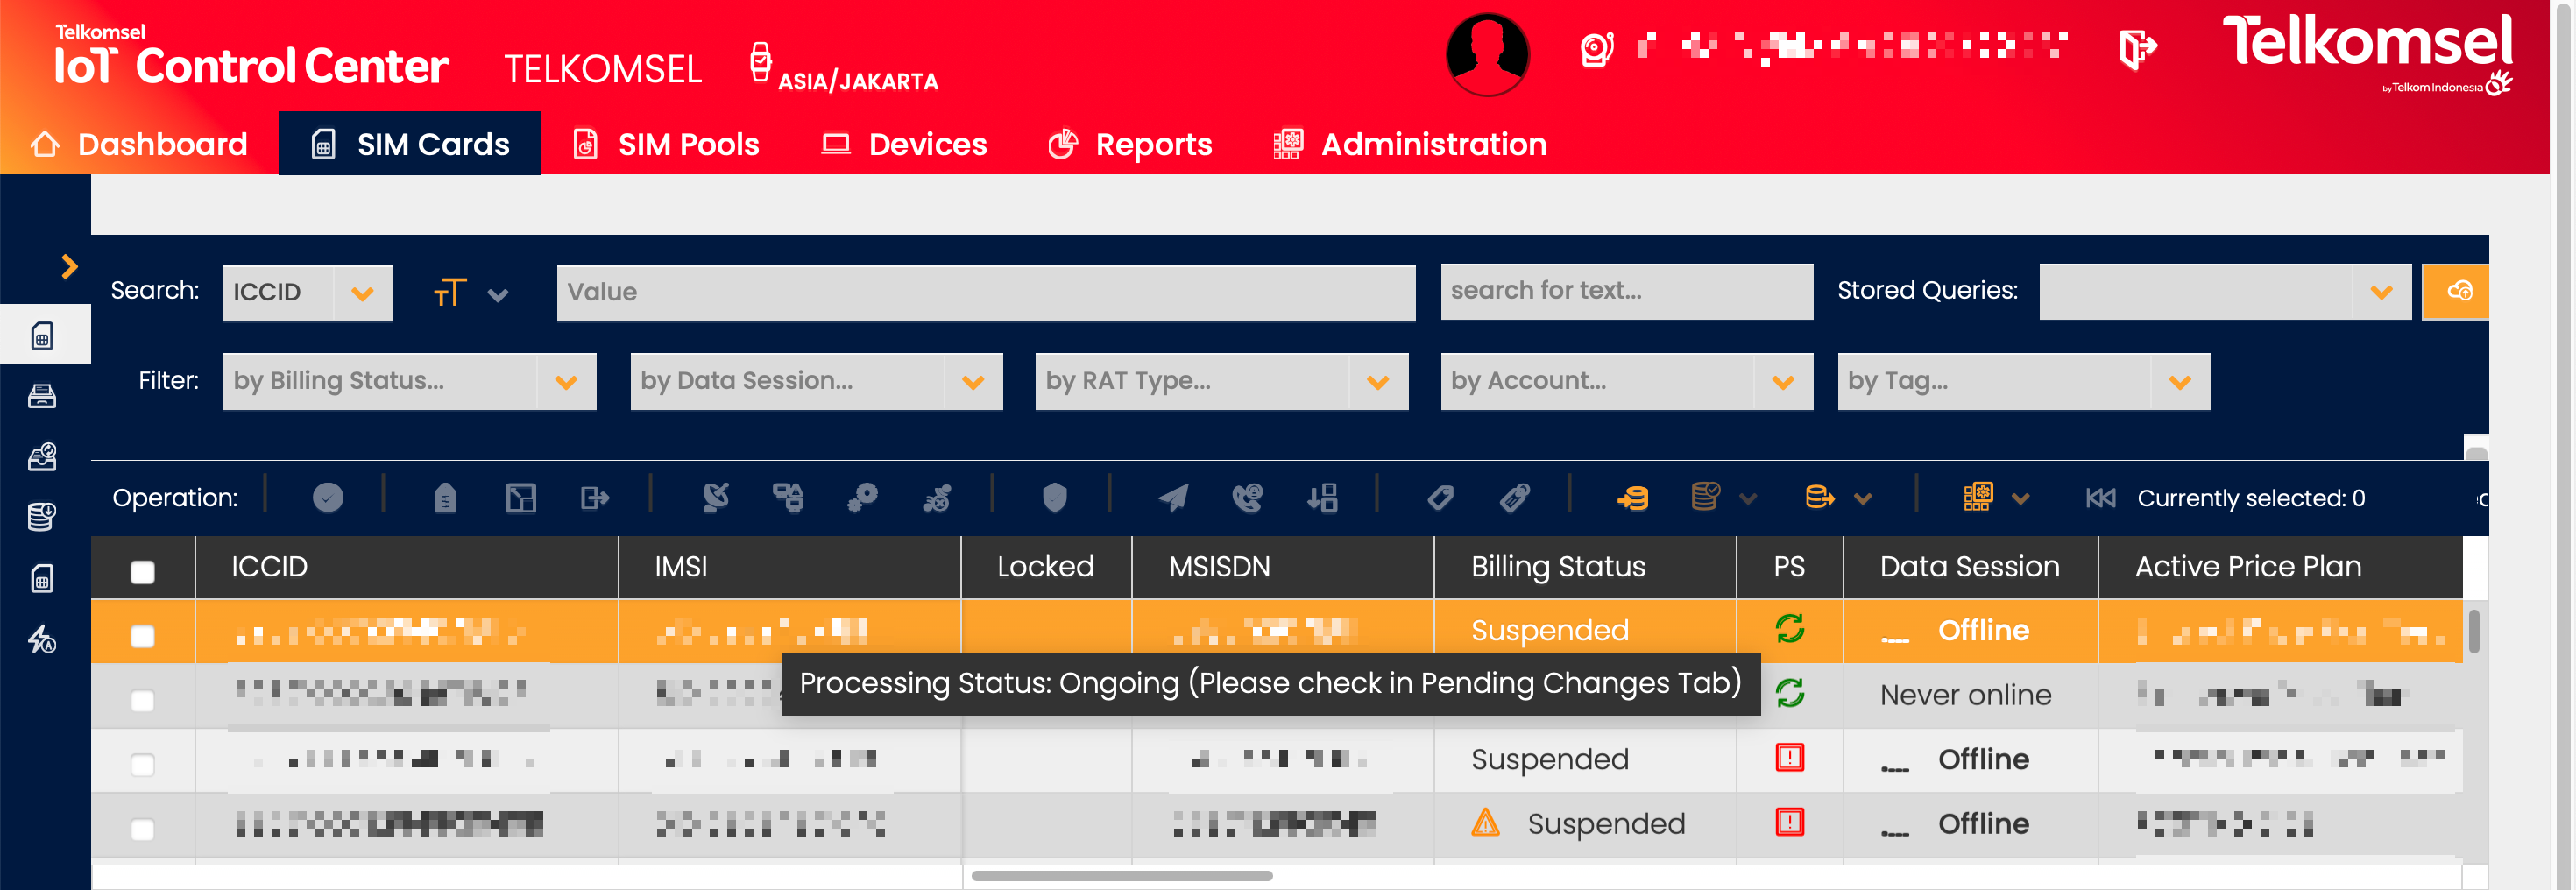2576x890 pixels.
Task: Click the paper plane send icon
Action: click(1172, 497)
